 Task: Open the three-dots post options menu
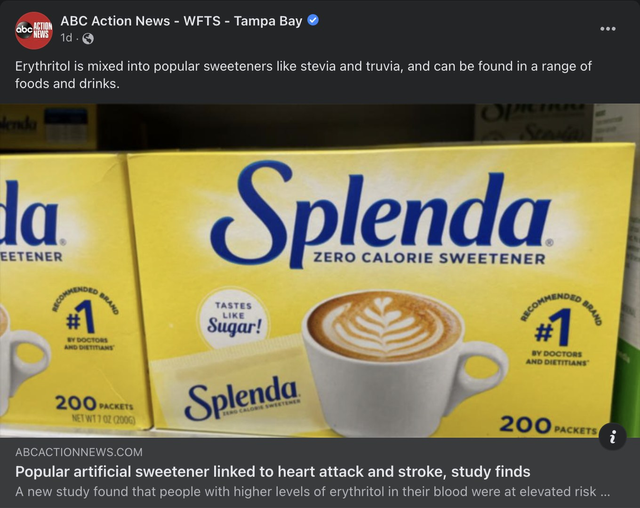click(x=607, y=29)
